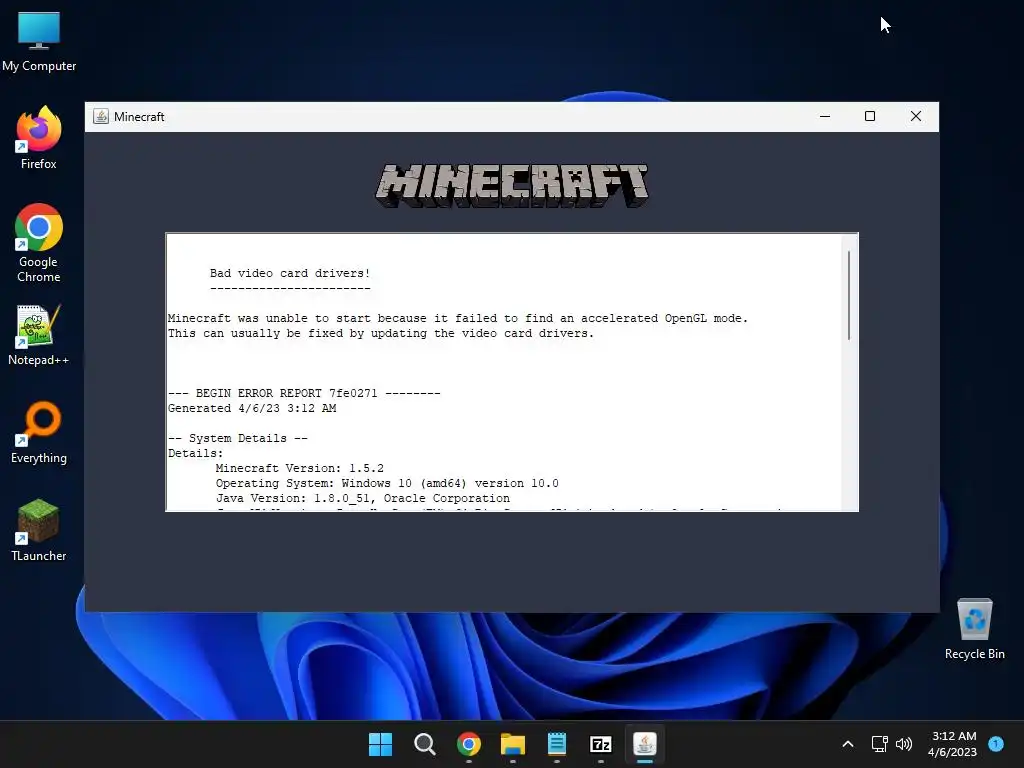Click the 'BEGIN ERROR REPORT 7fe0271' line
This screenshot has width=1024, height=768.
pos(304,393)
